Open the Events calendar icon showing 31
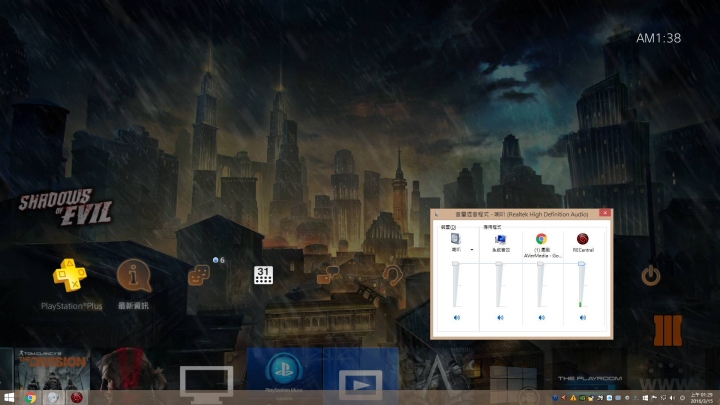 tap(264, 275)
